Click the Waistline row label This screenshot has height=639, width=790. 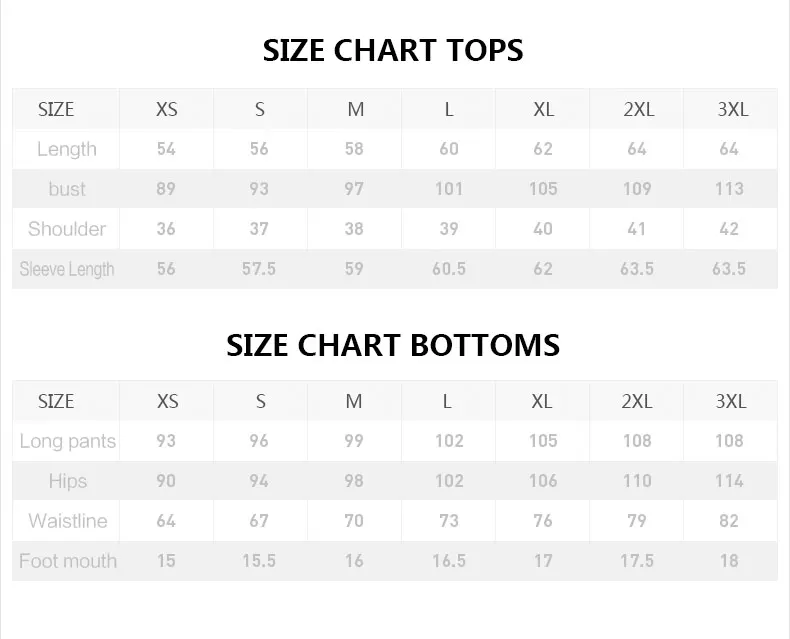(68, 521)
